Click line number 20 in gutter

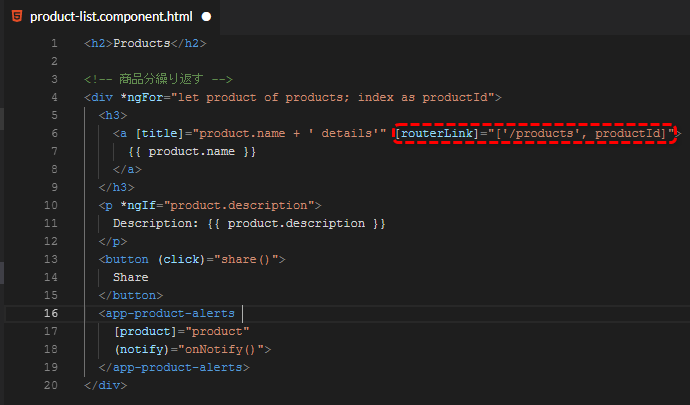(51, 385)
